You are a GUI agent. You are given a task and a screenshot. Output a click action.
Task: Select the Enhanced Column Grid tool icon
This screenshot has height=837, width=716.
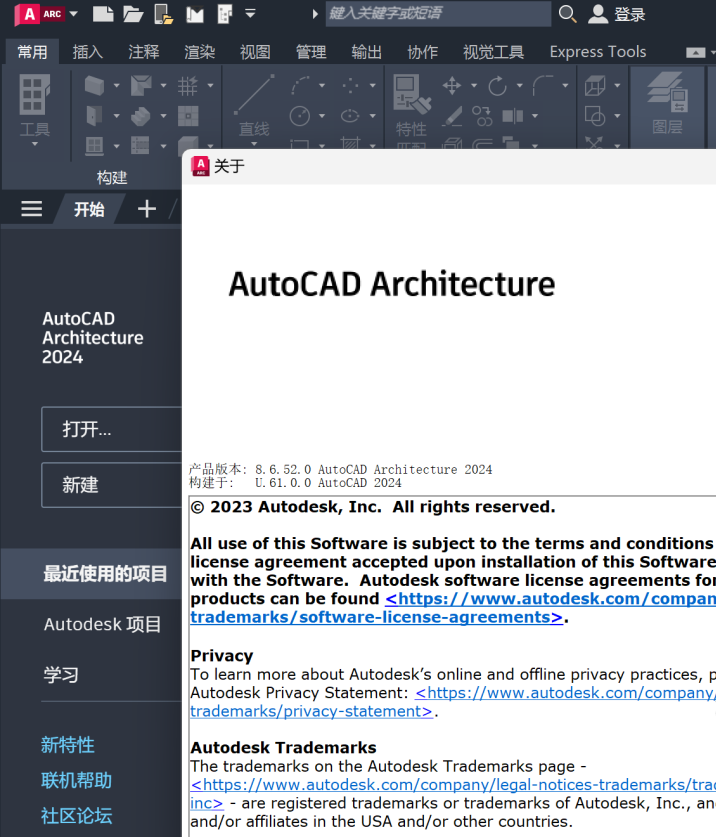(x=187, y=85)
